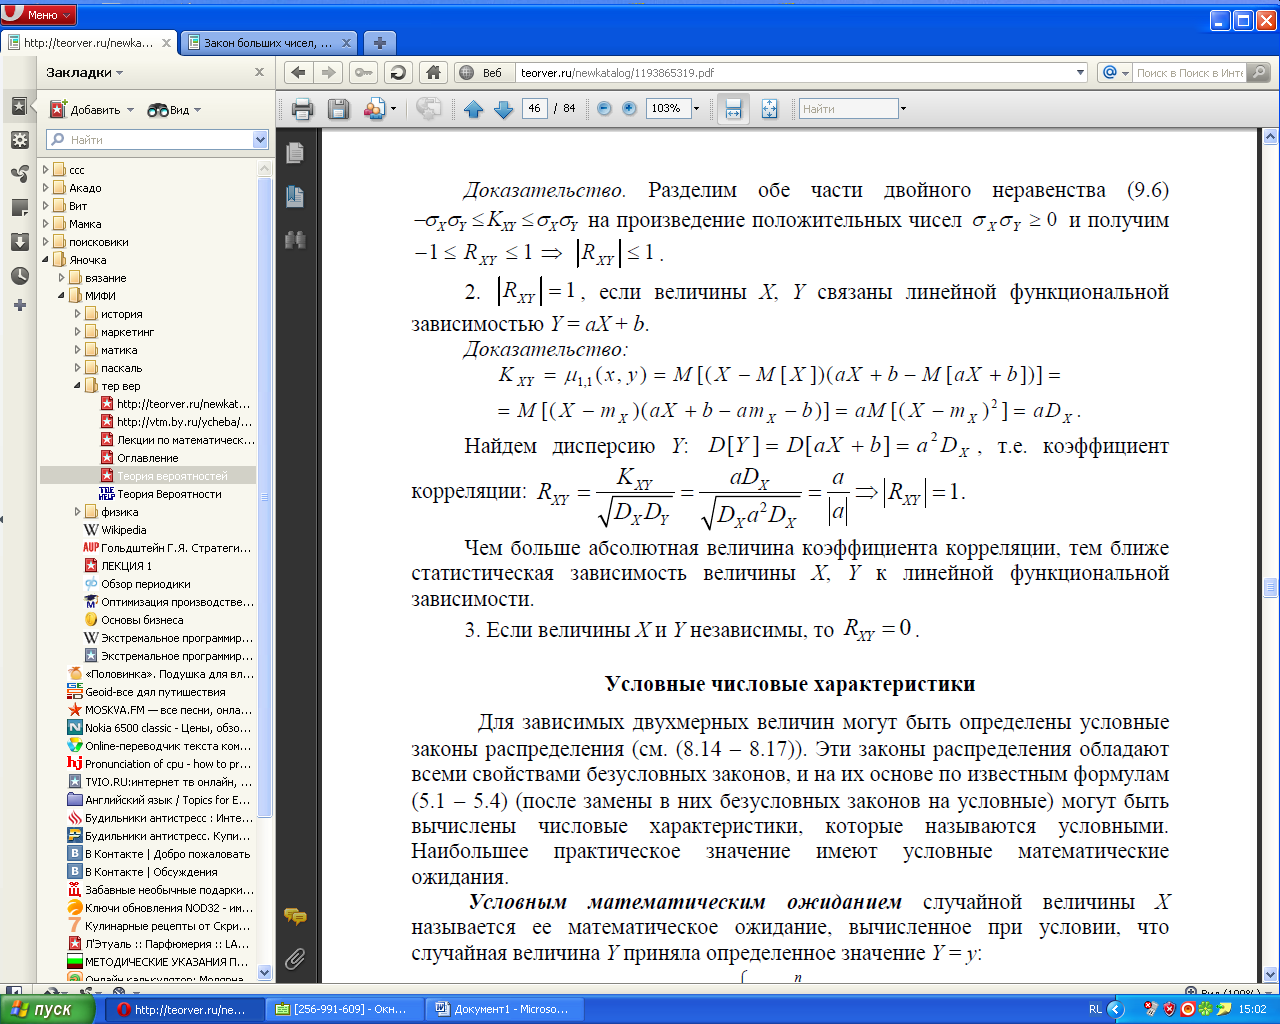Open PDF pages thumbnails panel

[x=295, y=153]
